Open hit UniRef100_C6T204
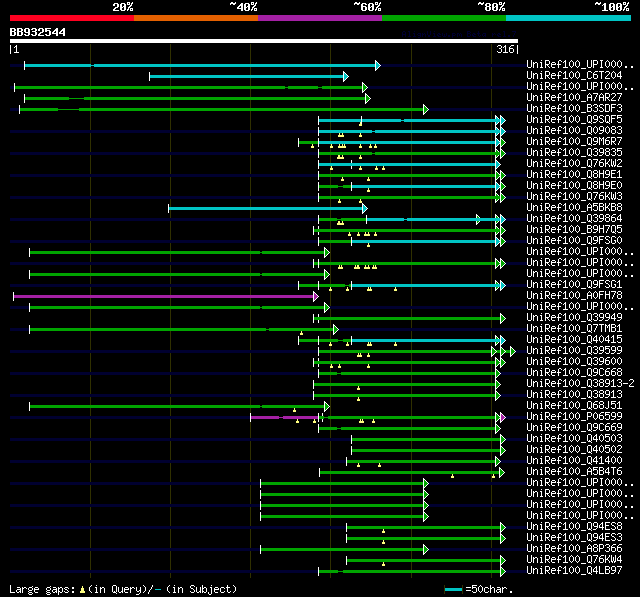Screen dimensions: 640x597 tap(574, 75)
